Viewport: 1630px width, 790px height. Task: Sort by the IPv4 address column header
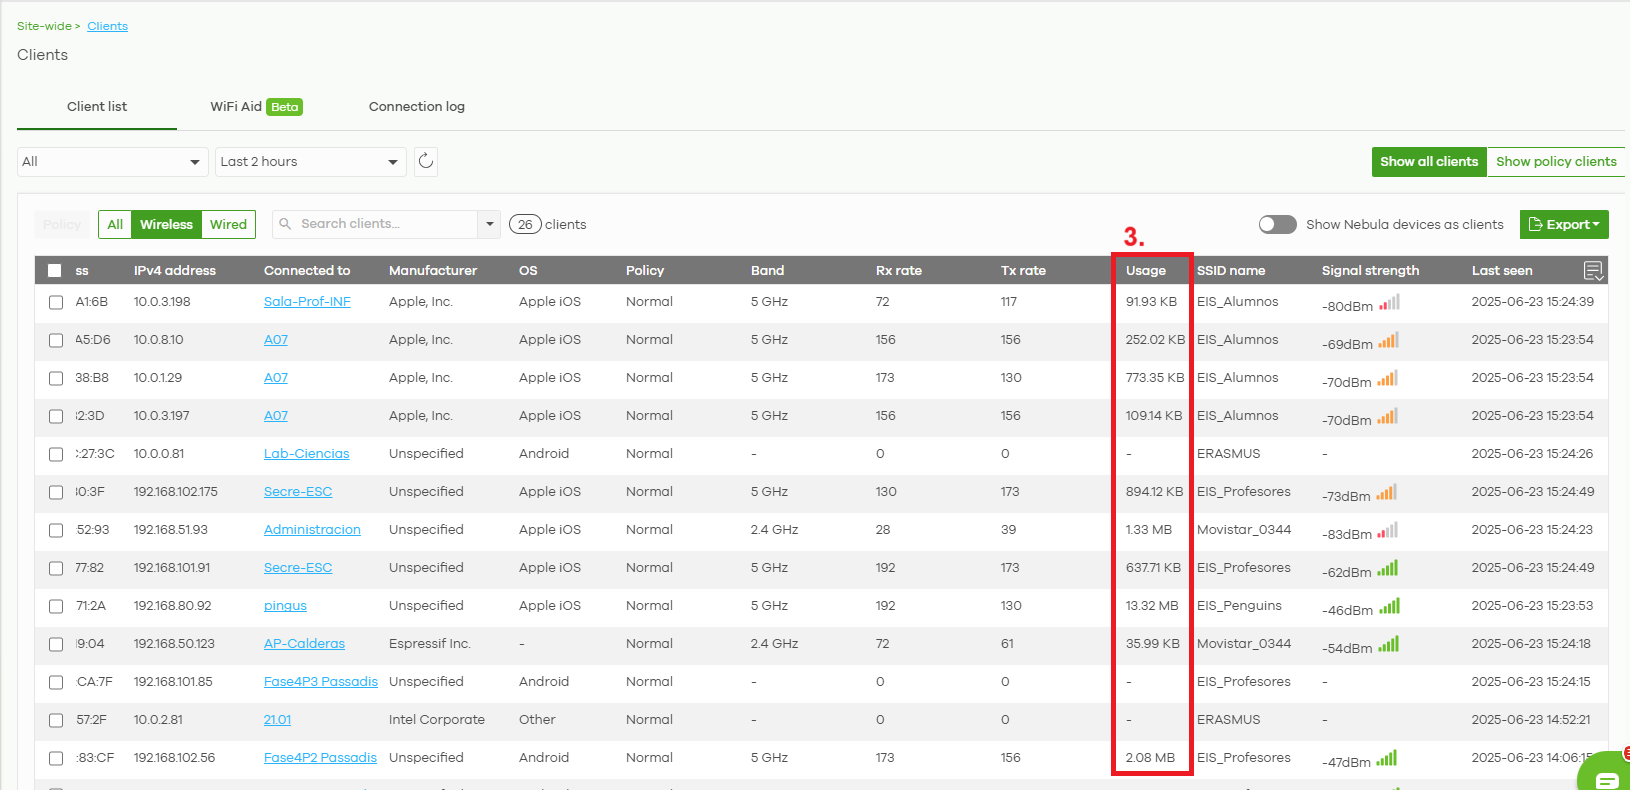[x=175, y=270]
